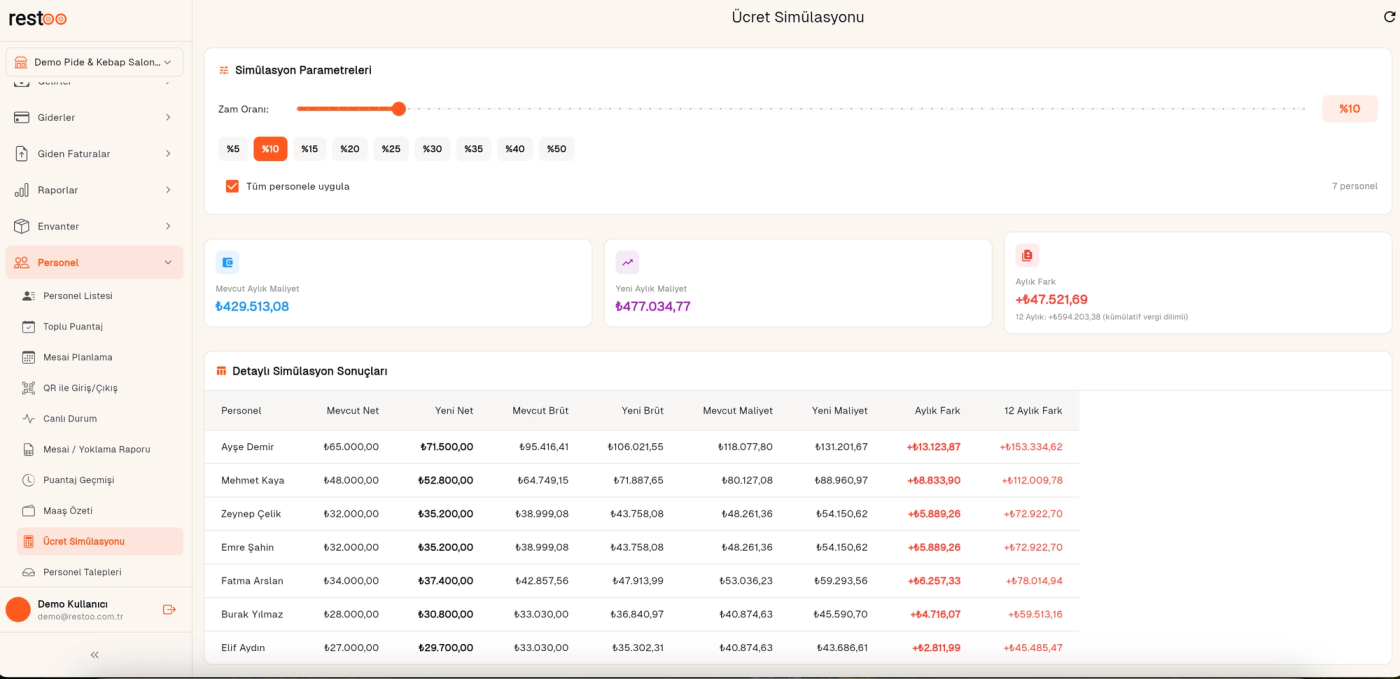Viewport: 1400px width, 679px height.
Task: Expand the Envanter menu chevron
Action: tap(168, 226)
